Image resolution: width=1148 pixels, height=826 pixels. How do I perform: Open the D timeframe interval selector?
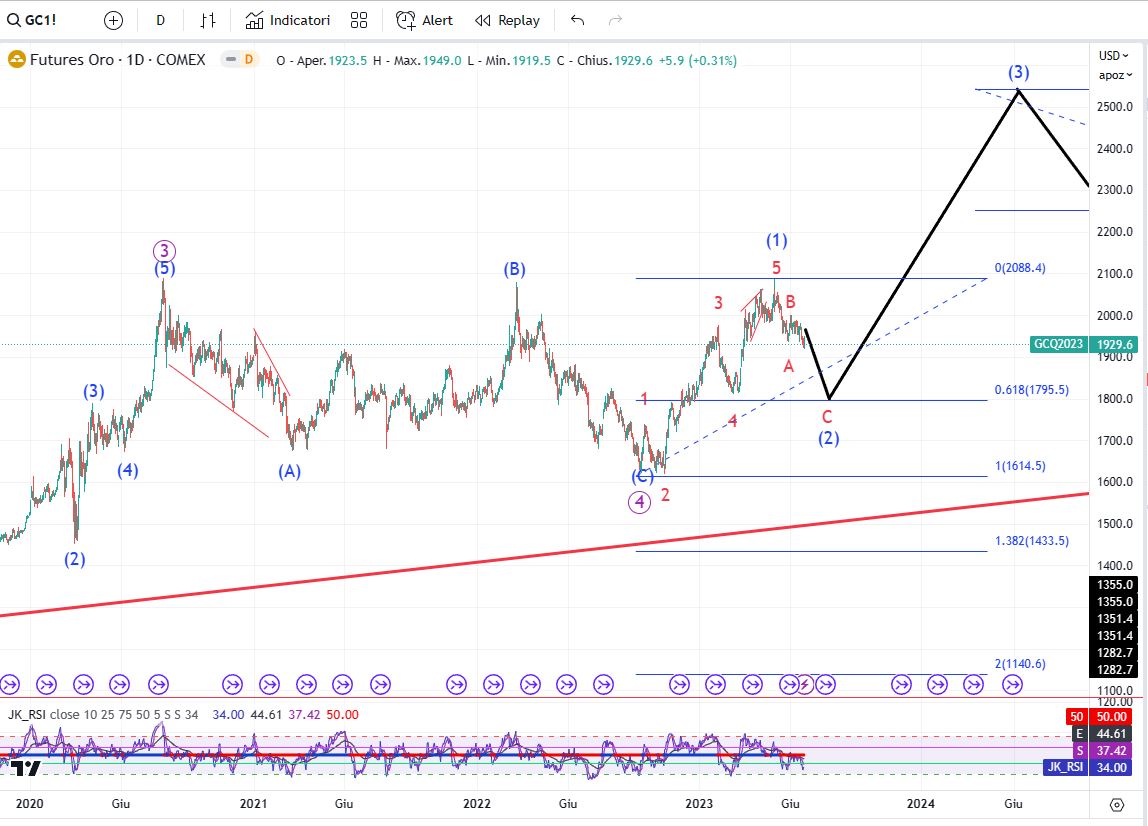[x=160, y=20]
